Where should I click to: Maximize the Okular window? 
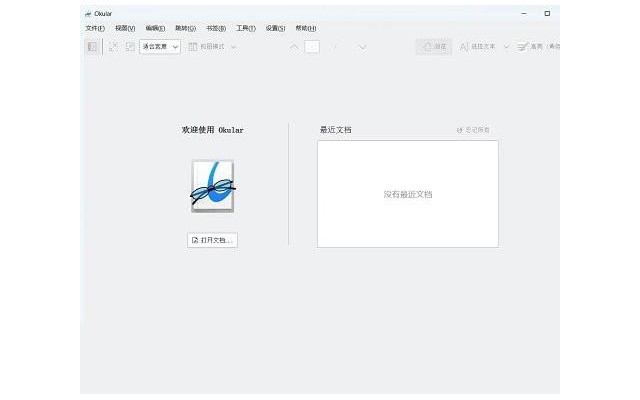point(547,13)
